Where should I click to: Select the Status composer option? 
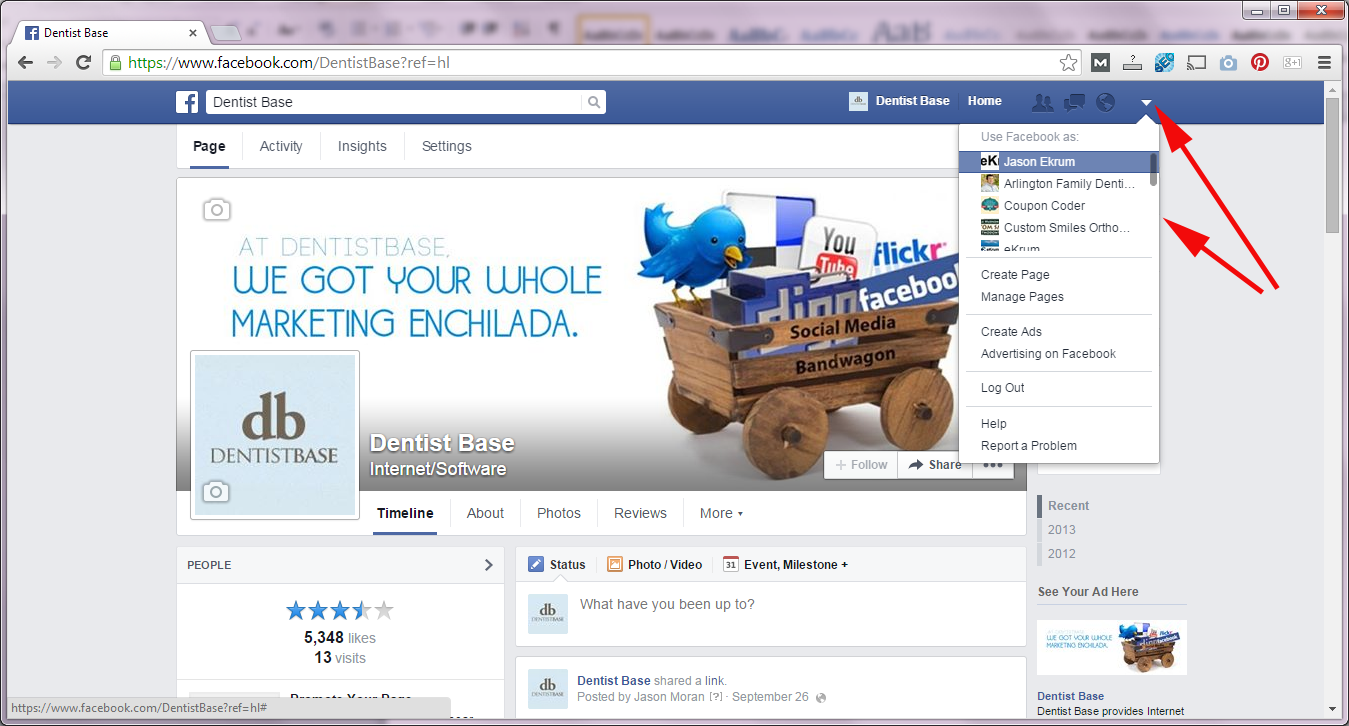(x=557, y=565)
